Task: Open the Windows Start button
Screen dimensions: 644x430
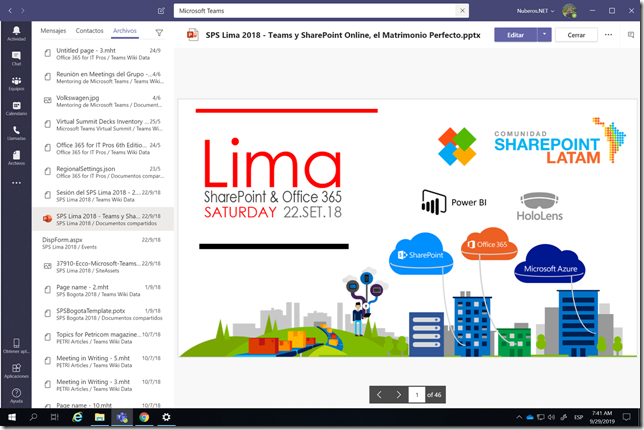Action: (12, 417)
